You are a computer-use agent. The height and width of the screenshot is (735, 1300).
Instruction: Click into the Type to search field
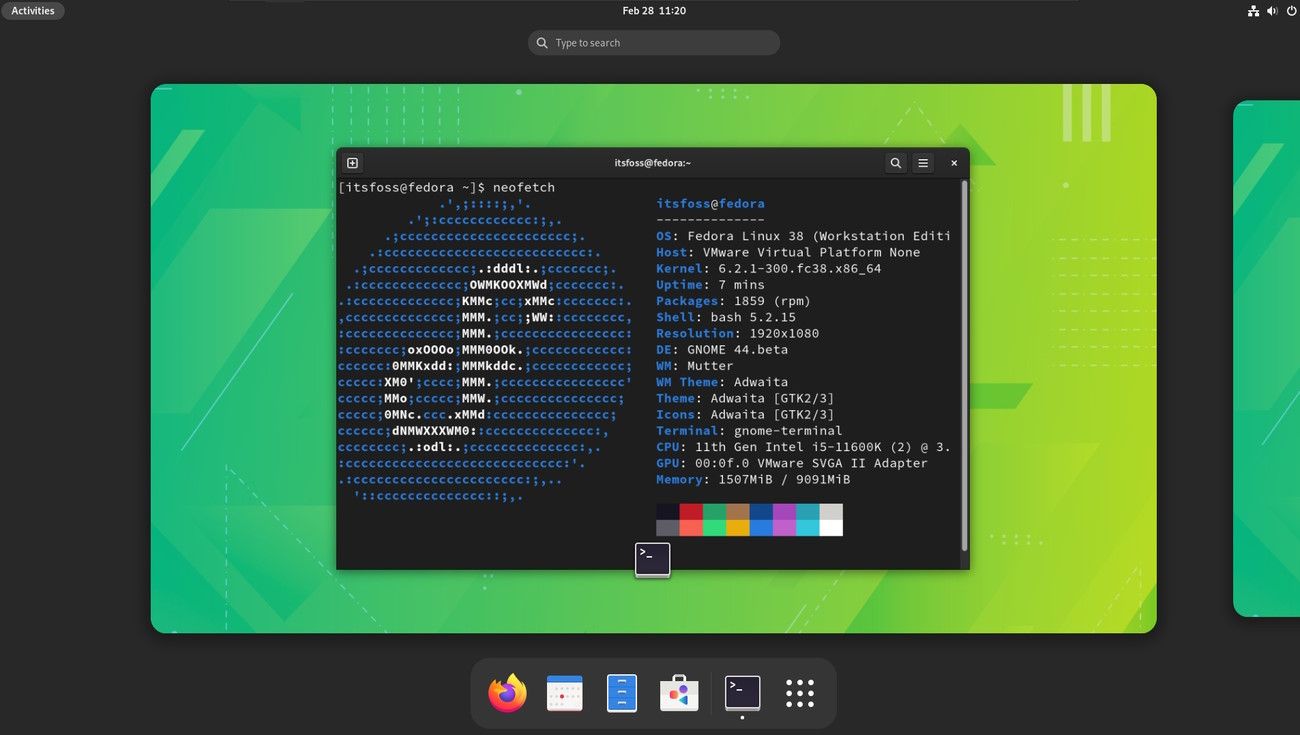pyautogui.click(x=653, y=42)
